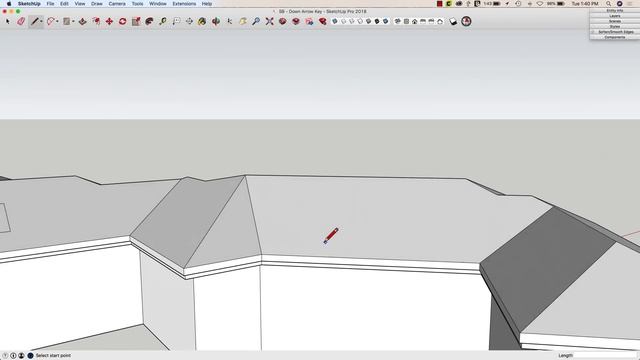Open the Camera menu
This screenshot has height=360, width=640.
(x=117, y=4)
